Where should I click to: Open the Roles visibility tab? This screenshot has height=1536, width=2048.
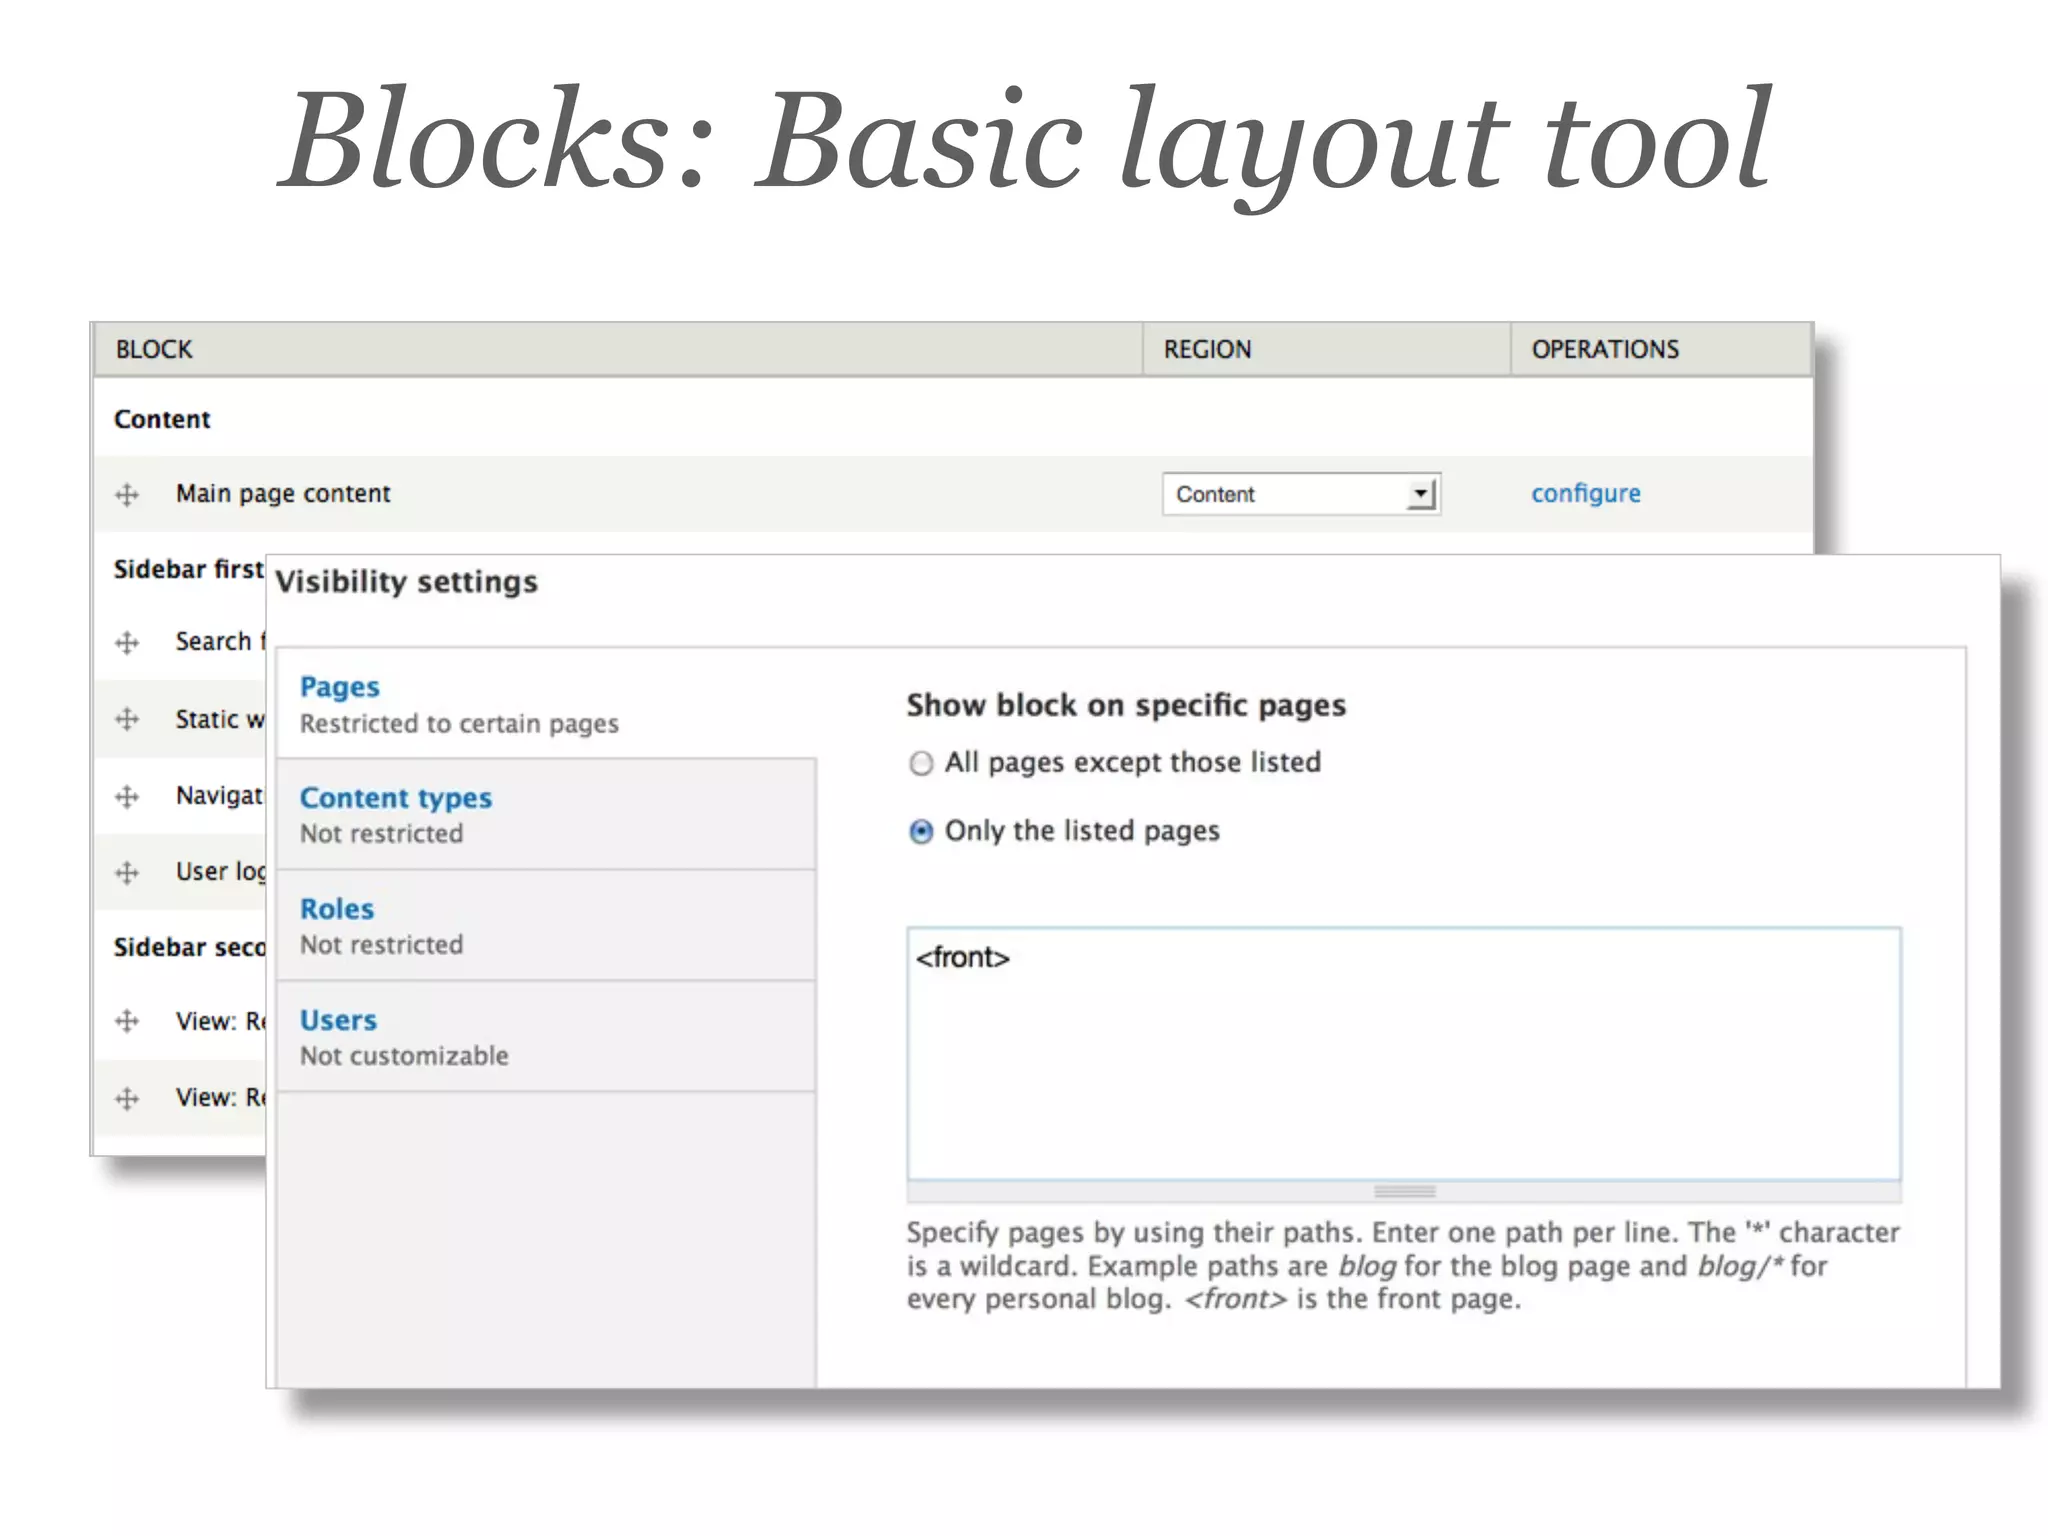pyautogui.click(x=546, y=925)
